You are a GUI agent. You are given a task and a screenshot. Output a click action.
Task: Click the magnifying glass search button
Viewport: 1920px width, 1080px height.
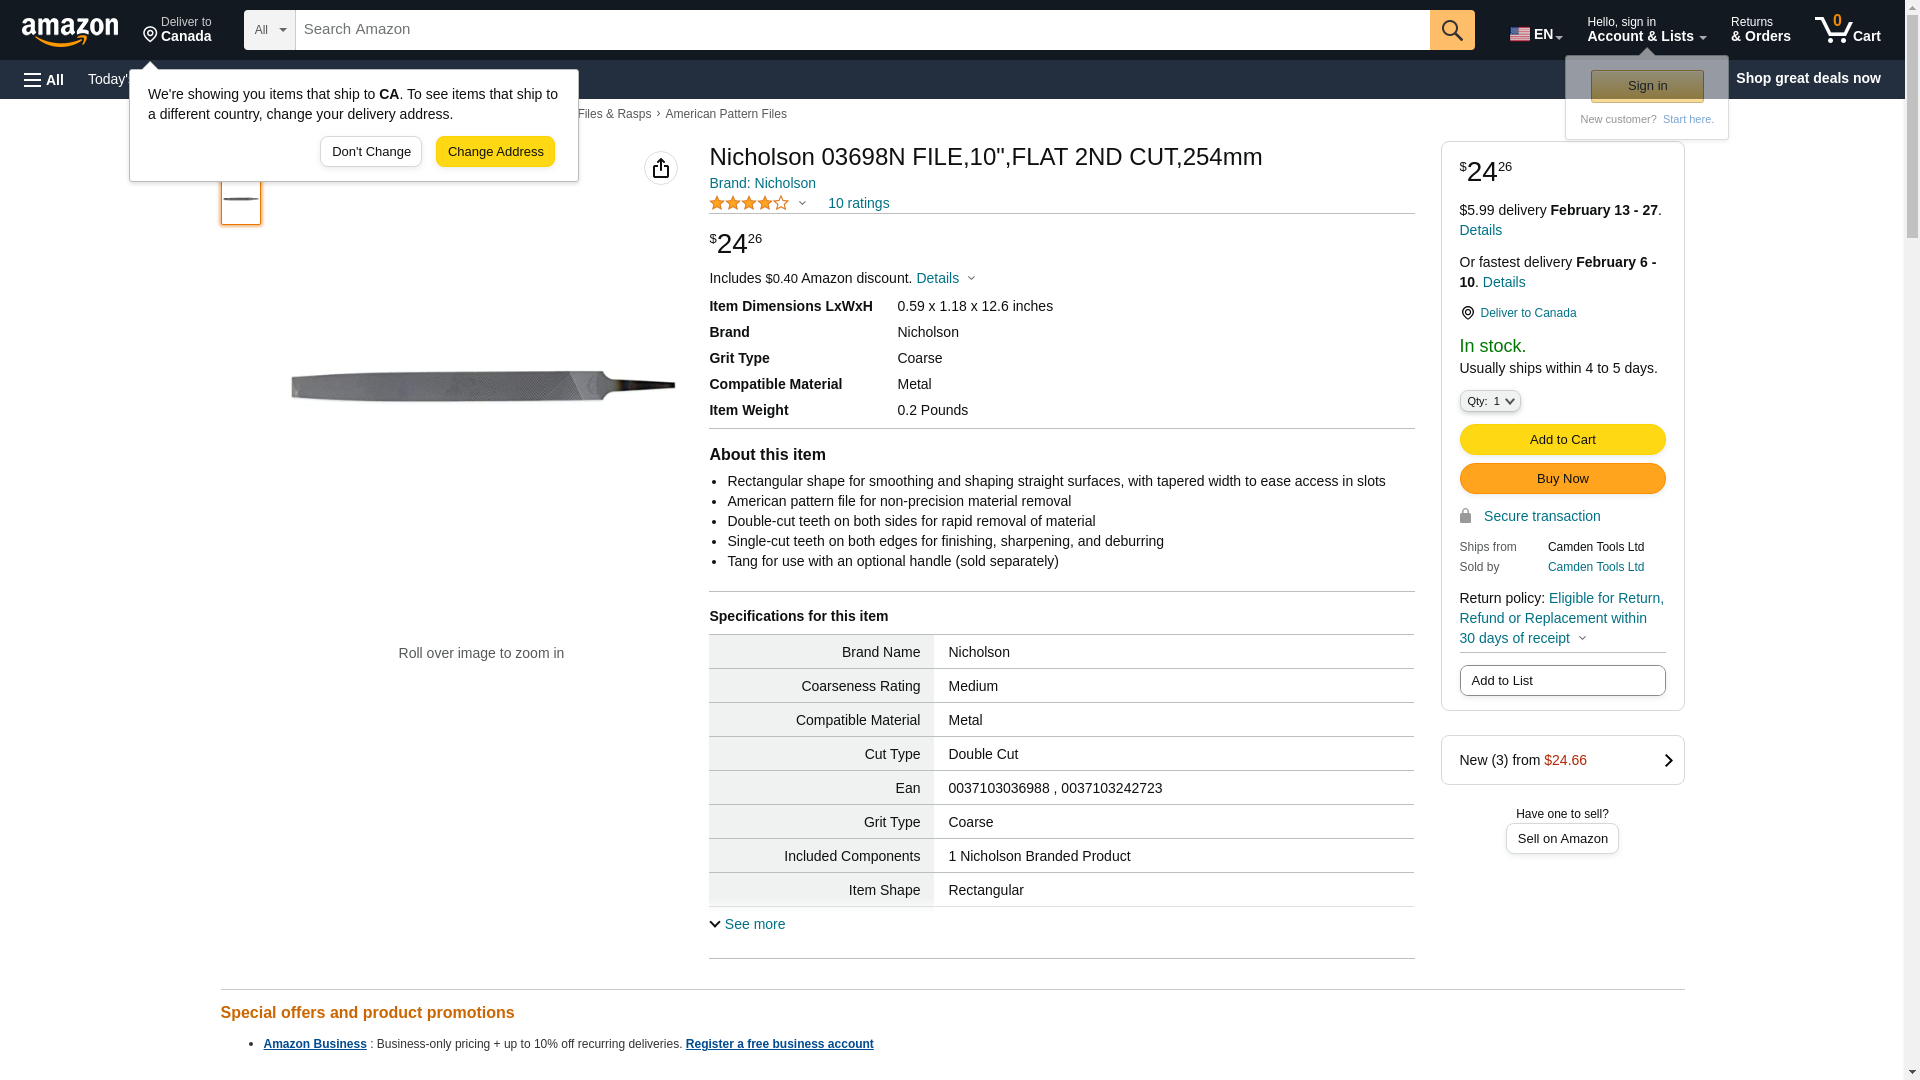click(x=1452, y=30)
